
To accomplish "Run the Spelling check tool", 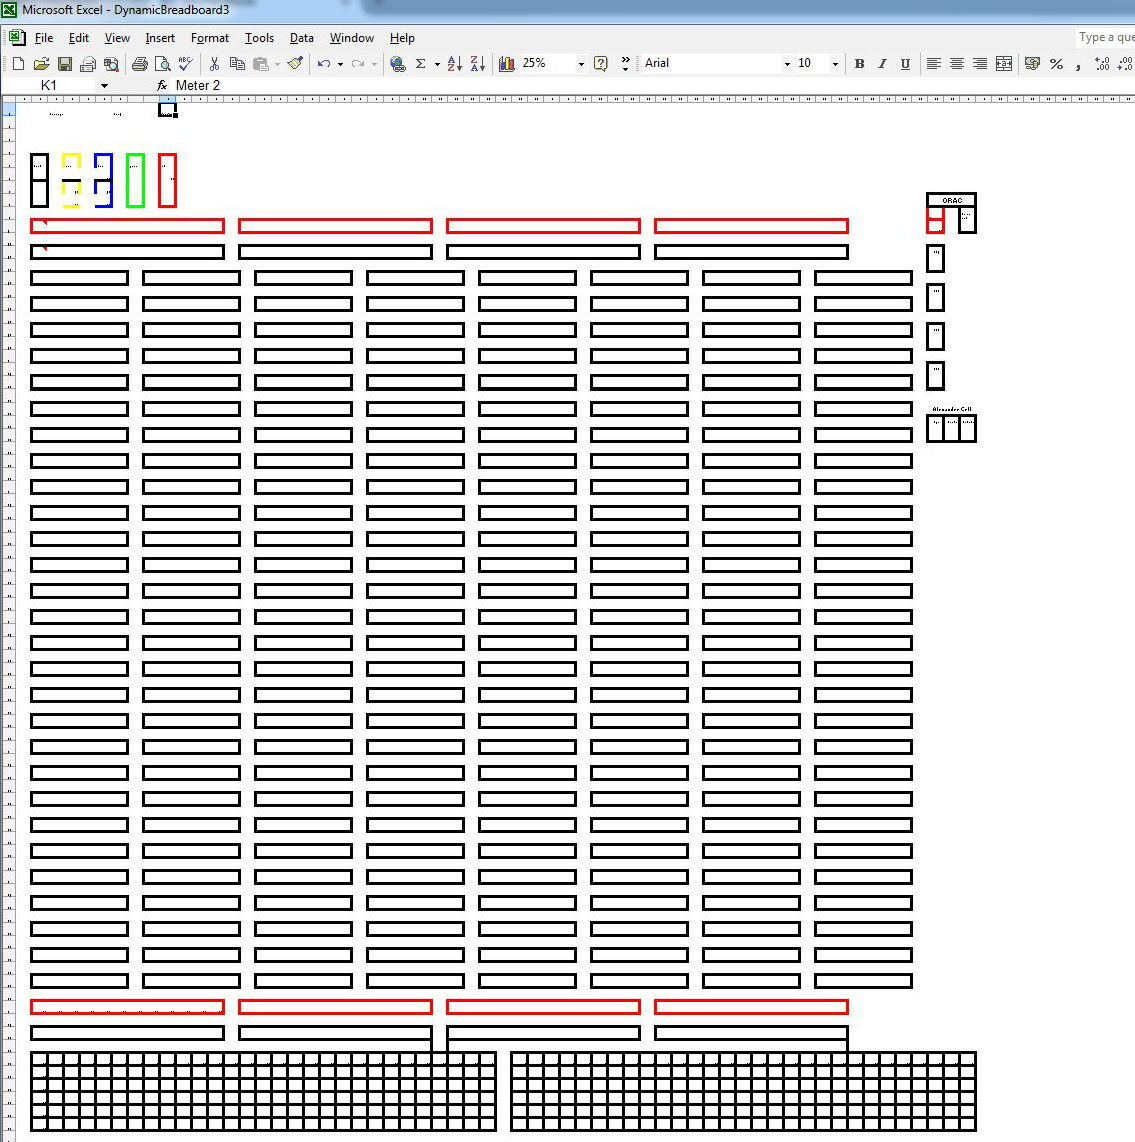I will [x=185, y=63].
